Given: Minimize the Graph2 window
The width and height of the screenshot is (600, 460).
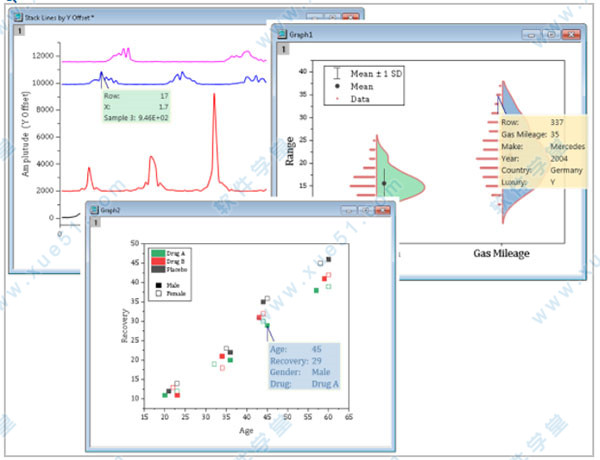Looking at the screenshot, I should point(349,210).
